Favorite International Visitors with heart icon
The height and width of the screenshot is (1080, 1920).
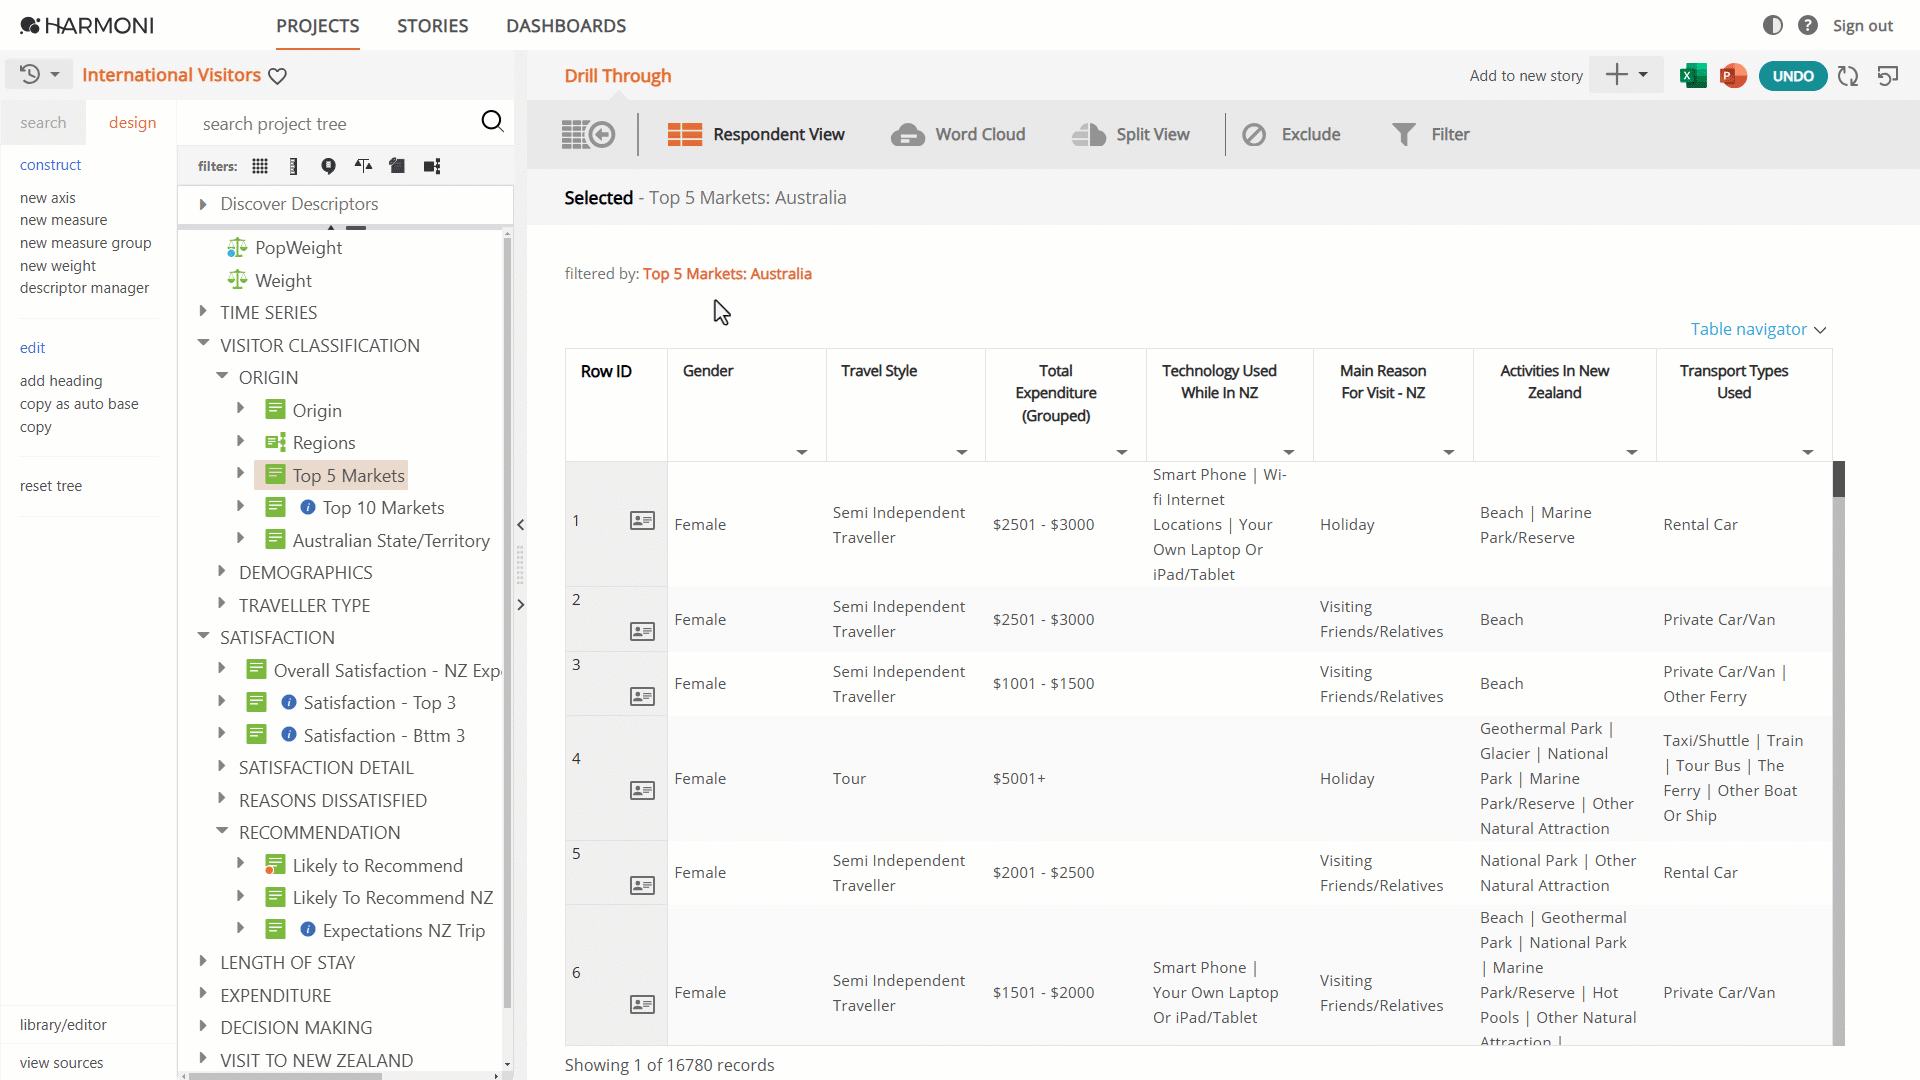coord(278,76)
